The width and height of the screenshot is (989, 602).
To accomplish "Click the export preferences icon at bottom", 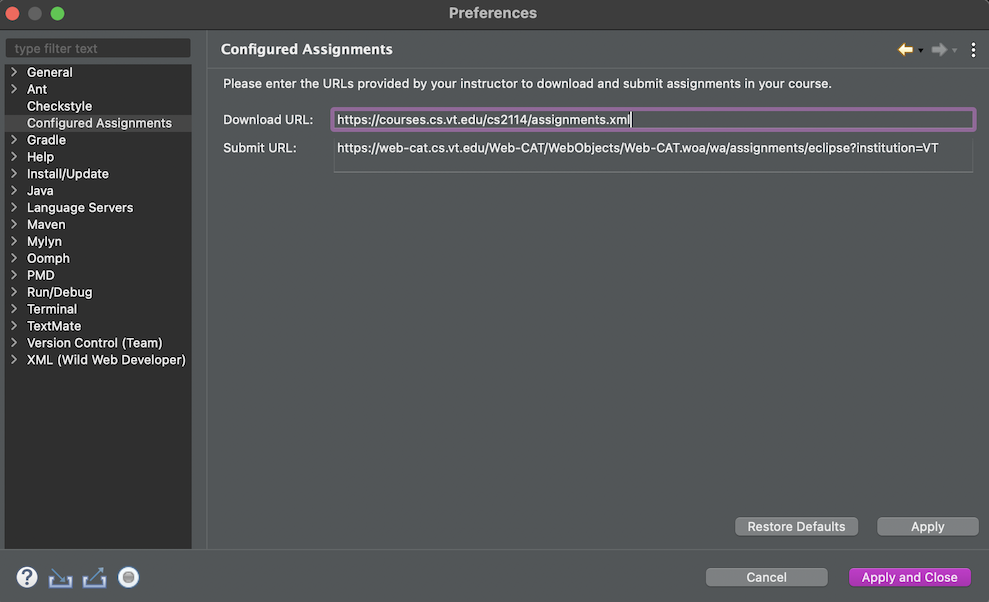I will pyautogui.click(x=93, y=576).
